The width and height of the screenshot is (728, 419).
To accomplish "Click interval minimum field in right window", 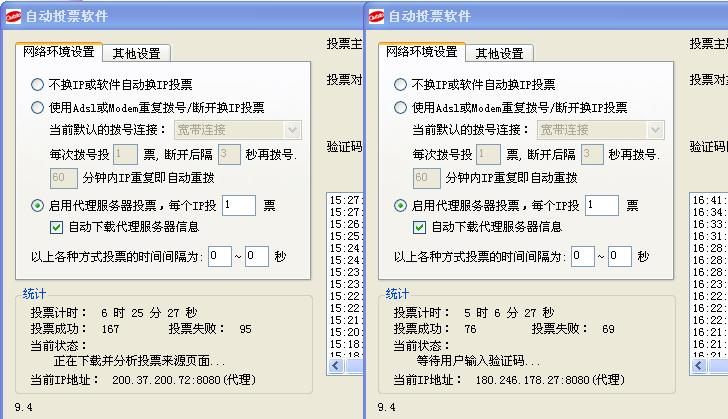I will [583, 256].
